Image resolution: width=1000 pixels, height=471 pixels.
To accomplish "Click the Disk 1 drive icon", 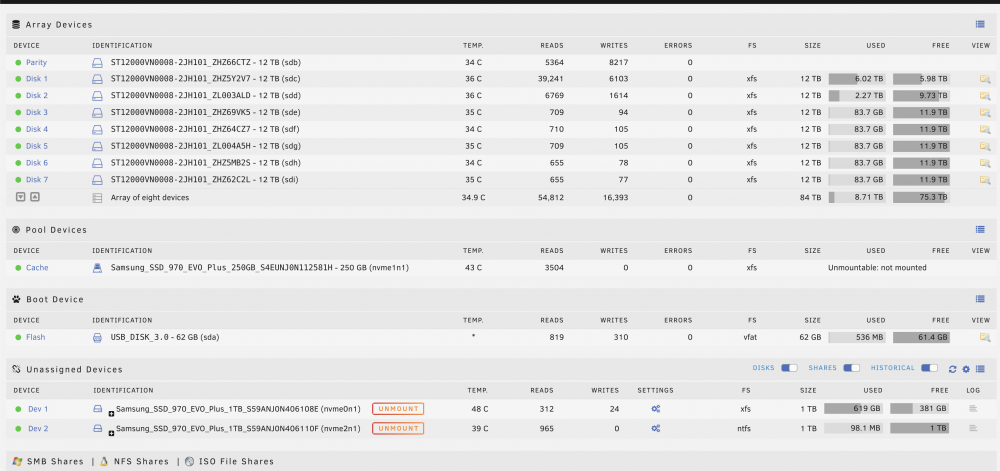I will click(97, 79).
